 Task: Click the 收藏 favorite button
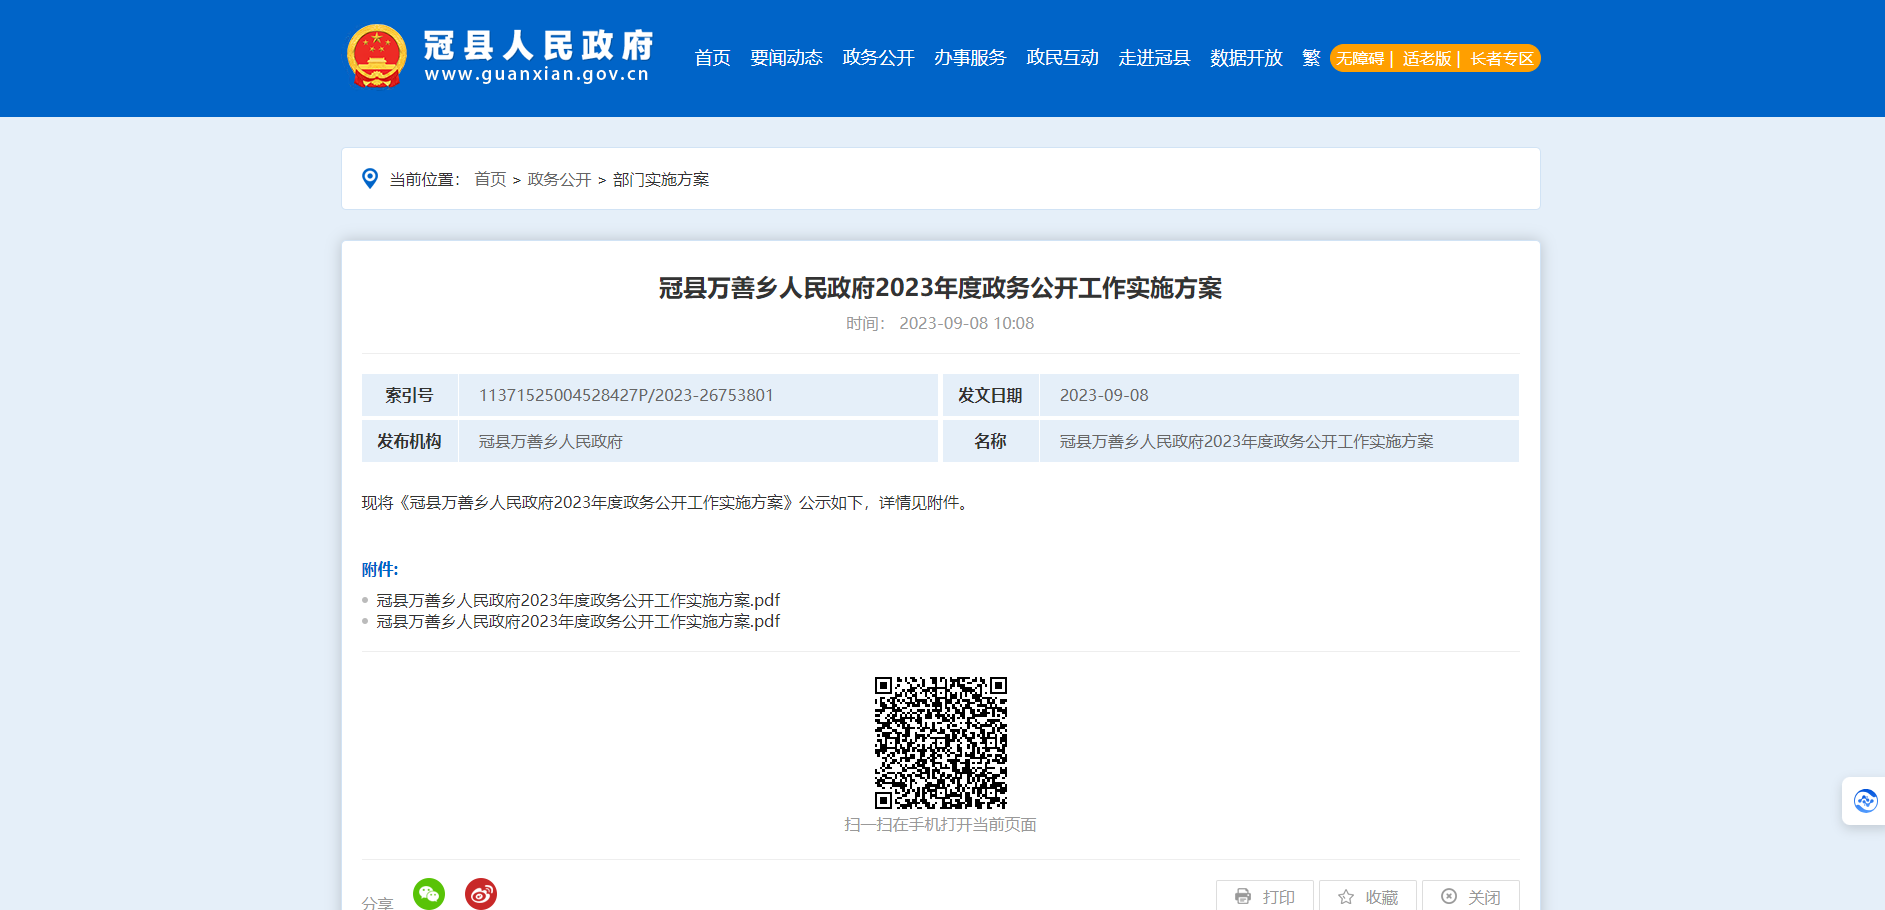click(1368, 896)
